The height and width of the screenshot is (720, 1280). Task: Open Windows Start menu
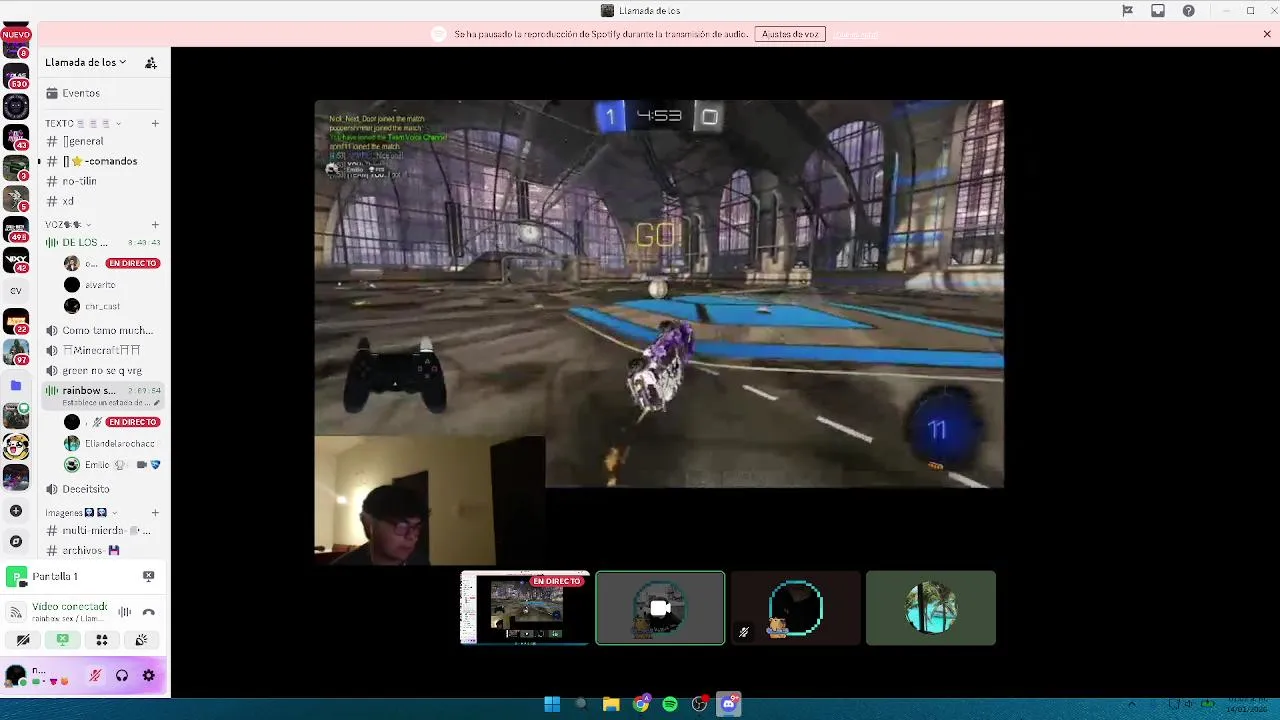[552, 704]
